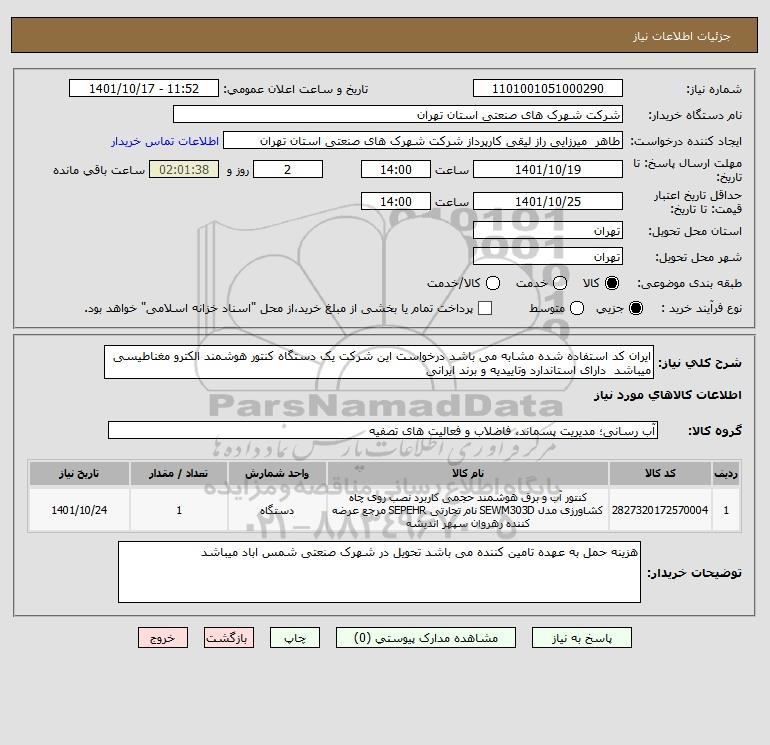Select the متوسط purchase type radio
770x745 pixels.
(x=577, y=308)
